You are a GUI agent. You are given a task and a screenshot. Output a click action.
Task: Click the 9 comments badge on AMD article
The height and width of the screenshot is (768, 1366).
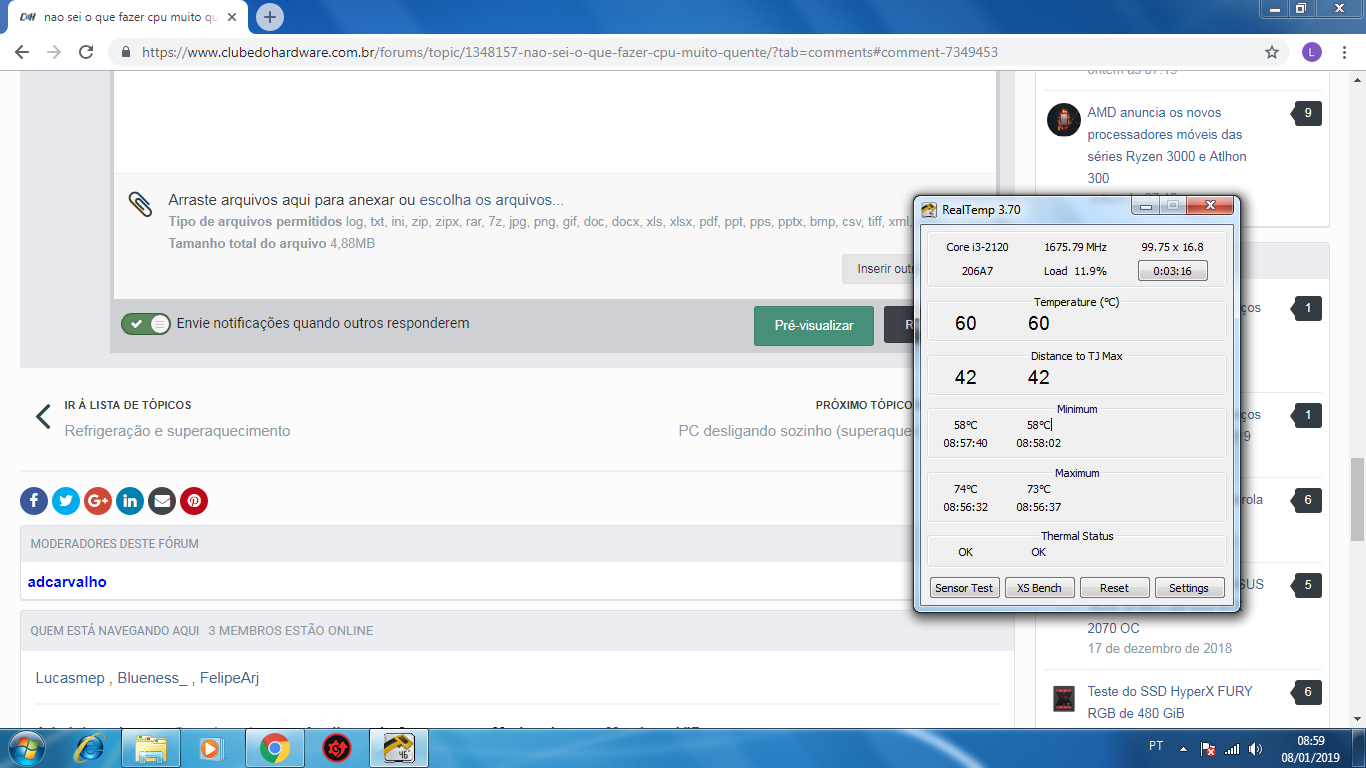(x=1307, y=114)
